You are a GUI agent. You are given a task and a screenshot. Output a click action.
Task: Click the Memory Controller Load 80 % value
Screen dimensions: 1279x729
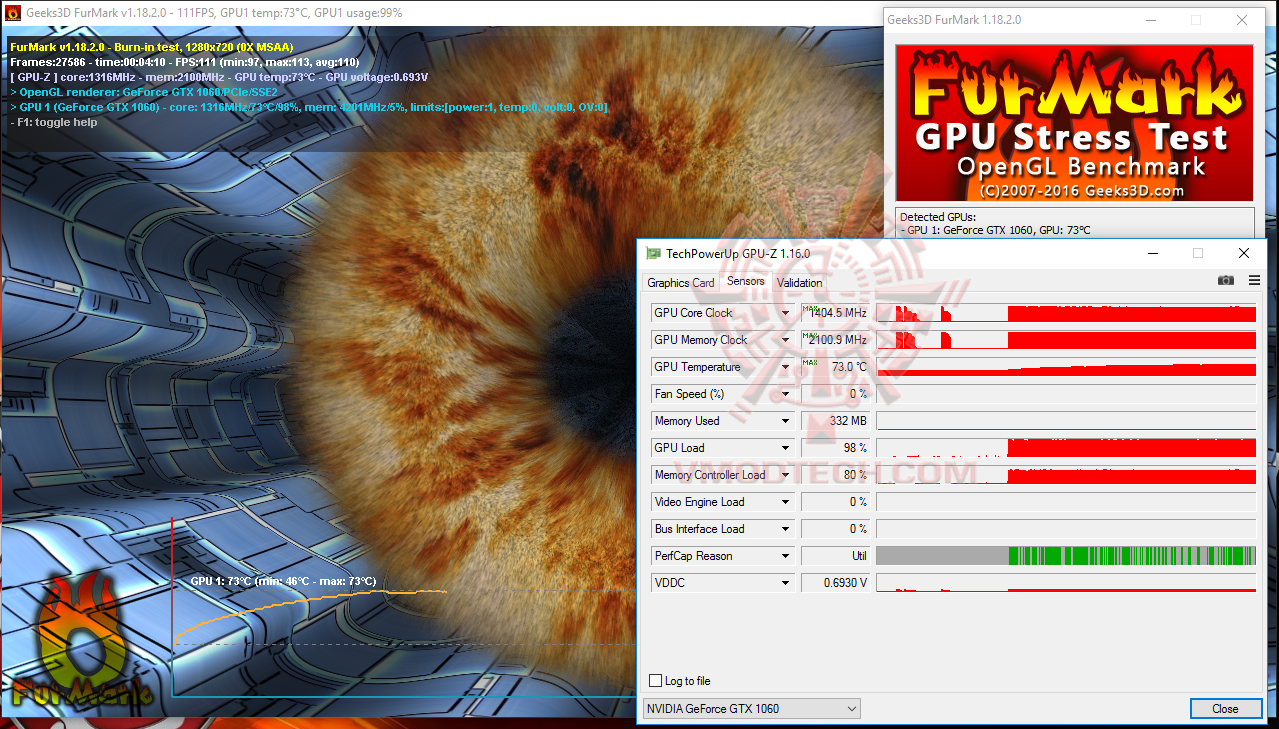click(836, 475)
